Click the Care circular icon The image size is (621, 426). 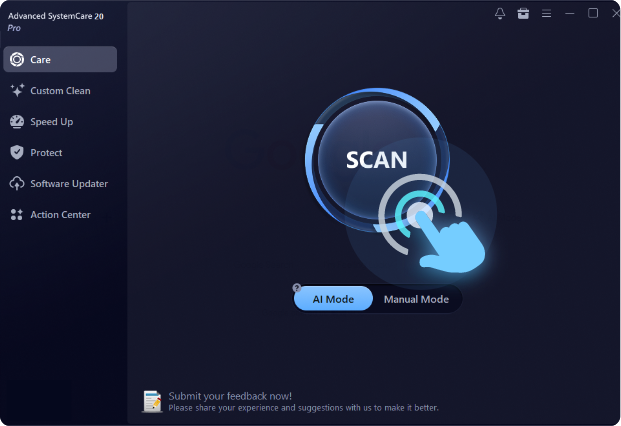click(x=17, y=59)
